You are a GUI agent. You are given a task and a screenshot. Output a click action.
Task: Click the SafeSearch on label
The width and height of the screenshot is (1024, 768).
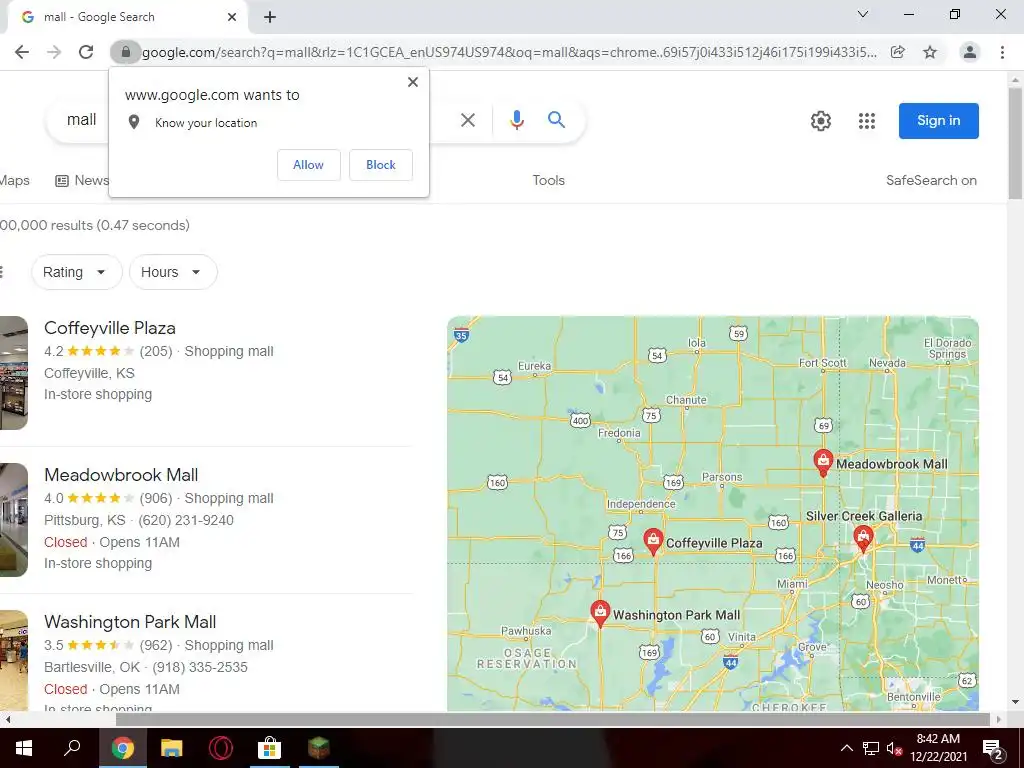point(931,180)
